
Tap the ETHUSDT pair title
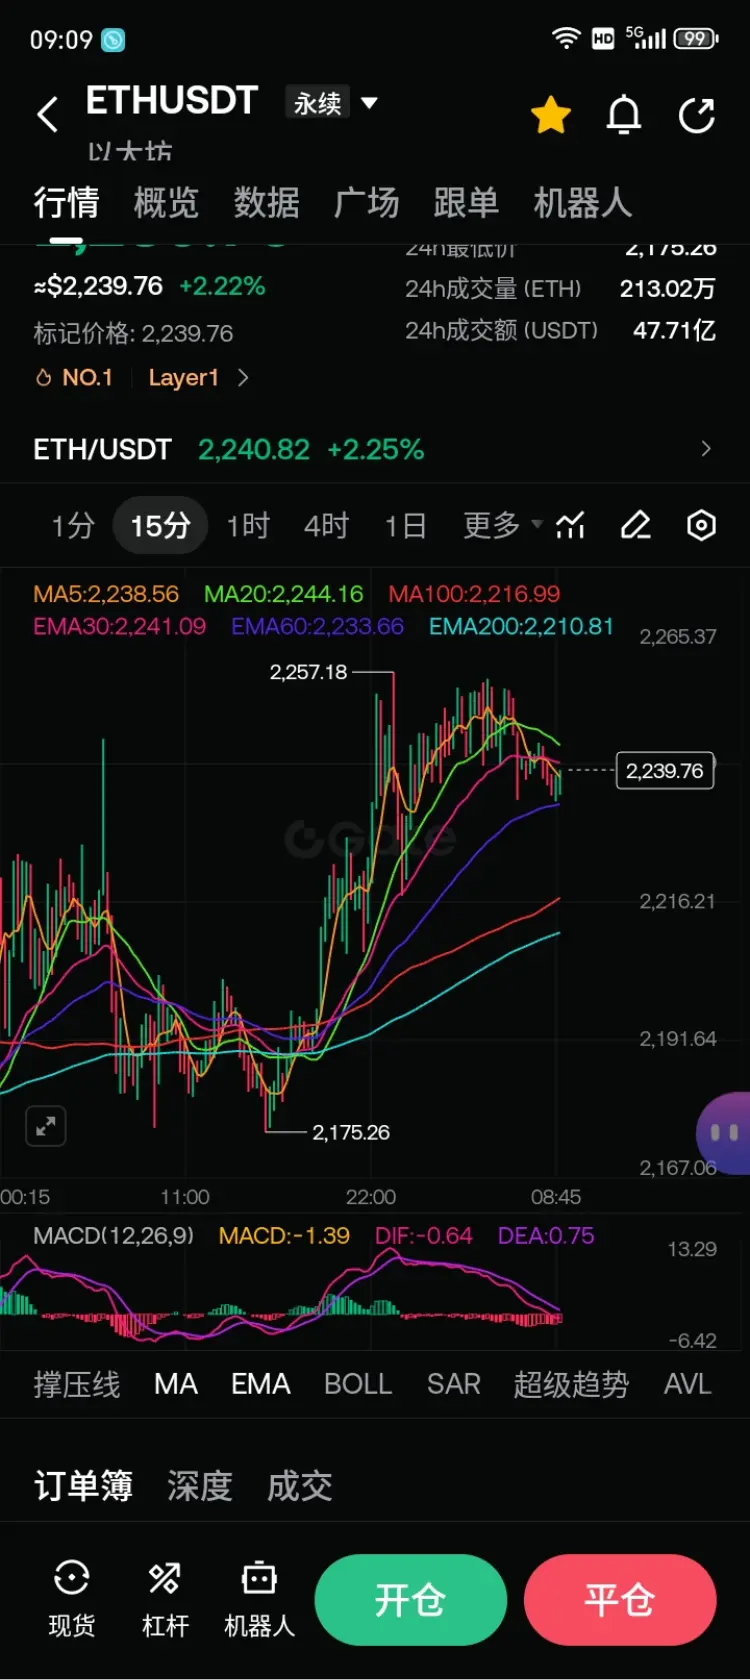172,101
